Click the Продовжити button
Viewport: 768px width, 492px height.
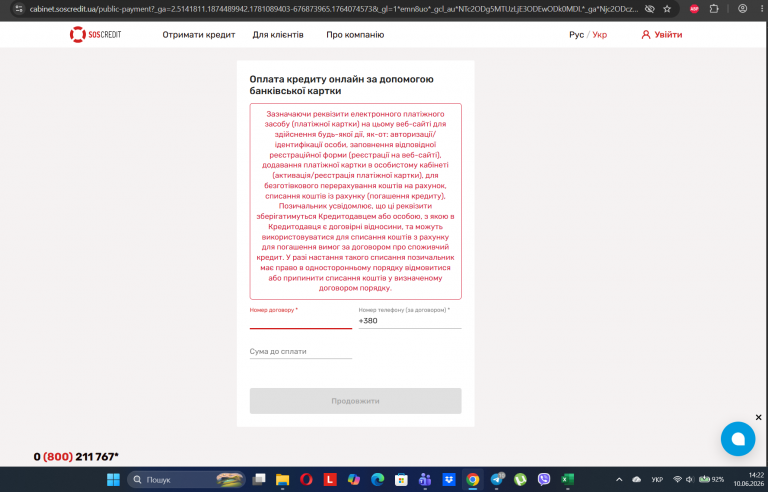tap(356, 401)
